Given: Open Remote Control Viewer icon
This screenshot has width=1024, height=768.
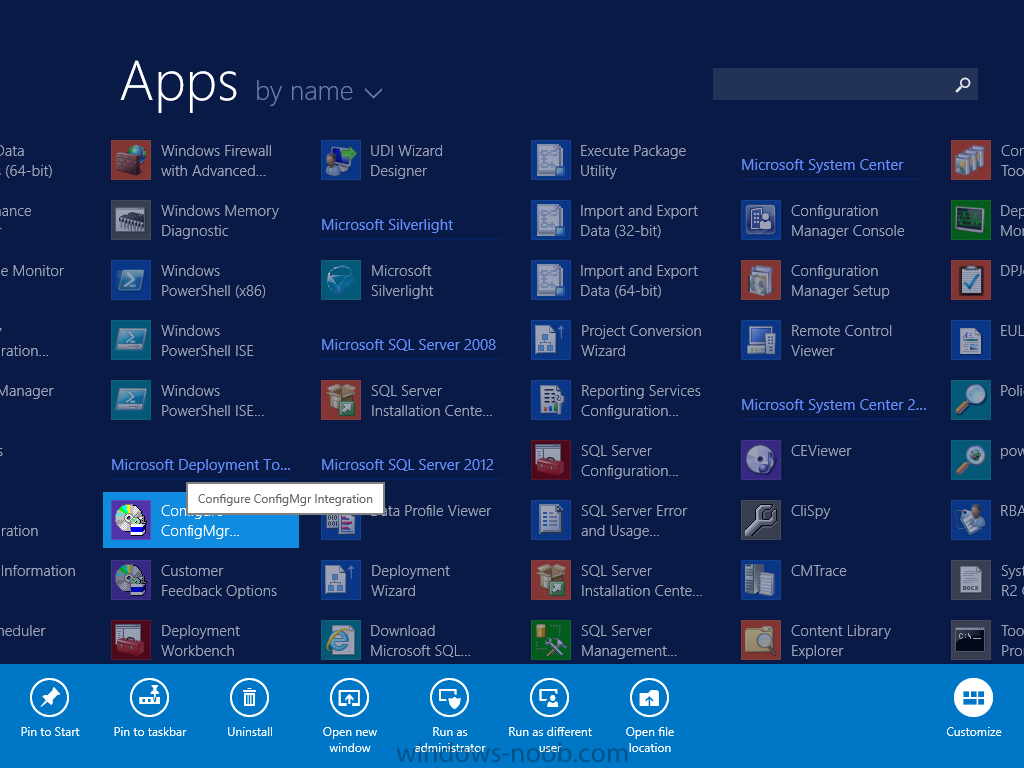Looking at the screenshot, I should click(761, 340).
